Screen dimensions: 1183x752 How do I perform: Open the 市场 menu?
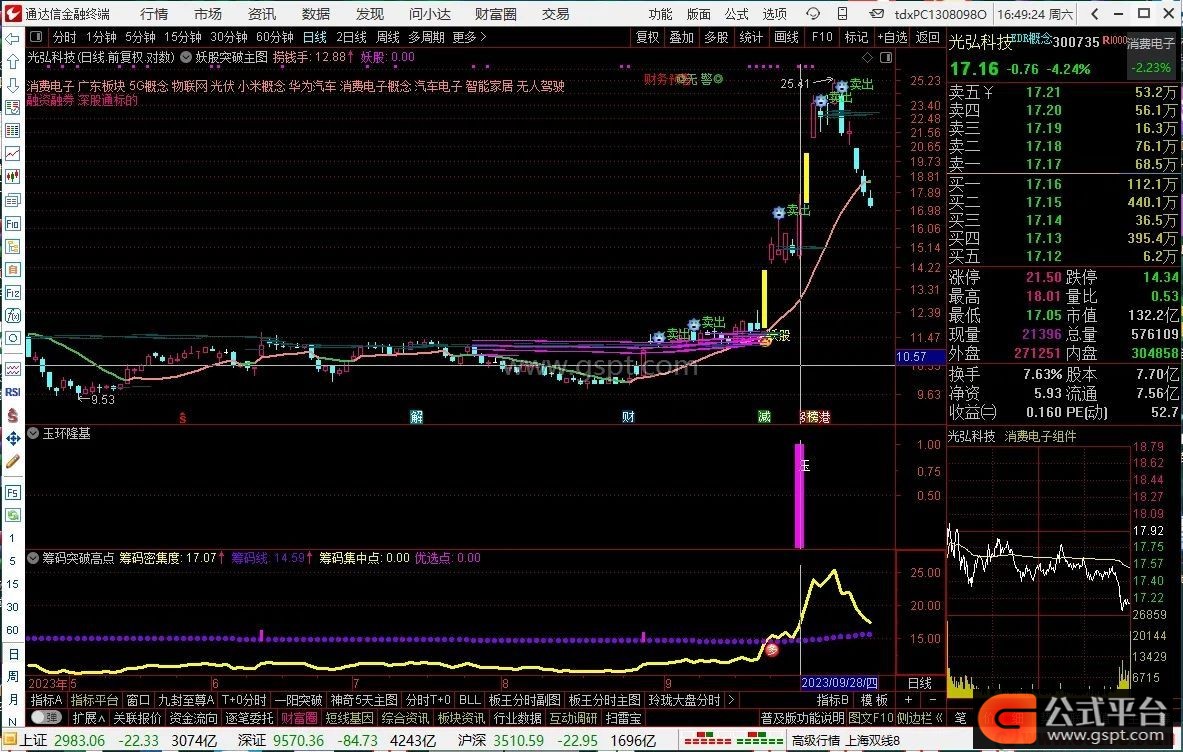click(x=207, y=14)
